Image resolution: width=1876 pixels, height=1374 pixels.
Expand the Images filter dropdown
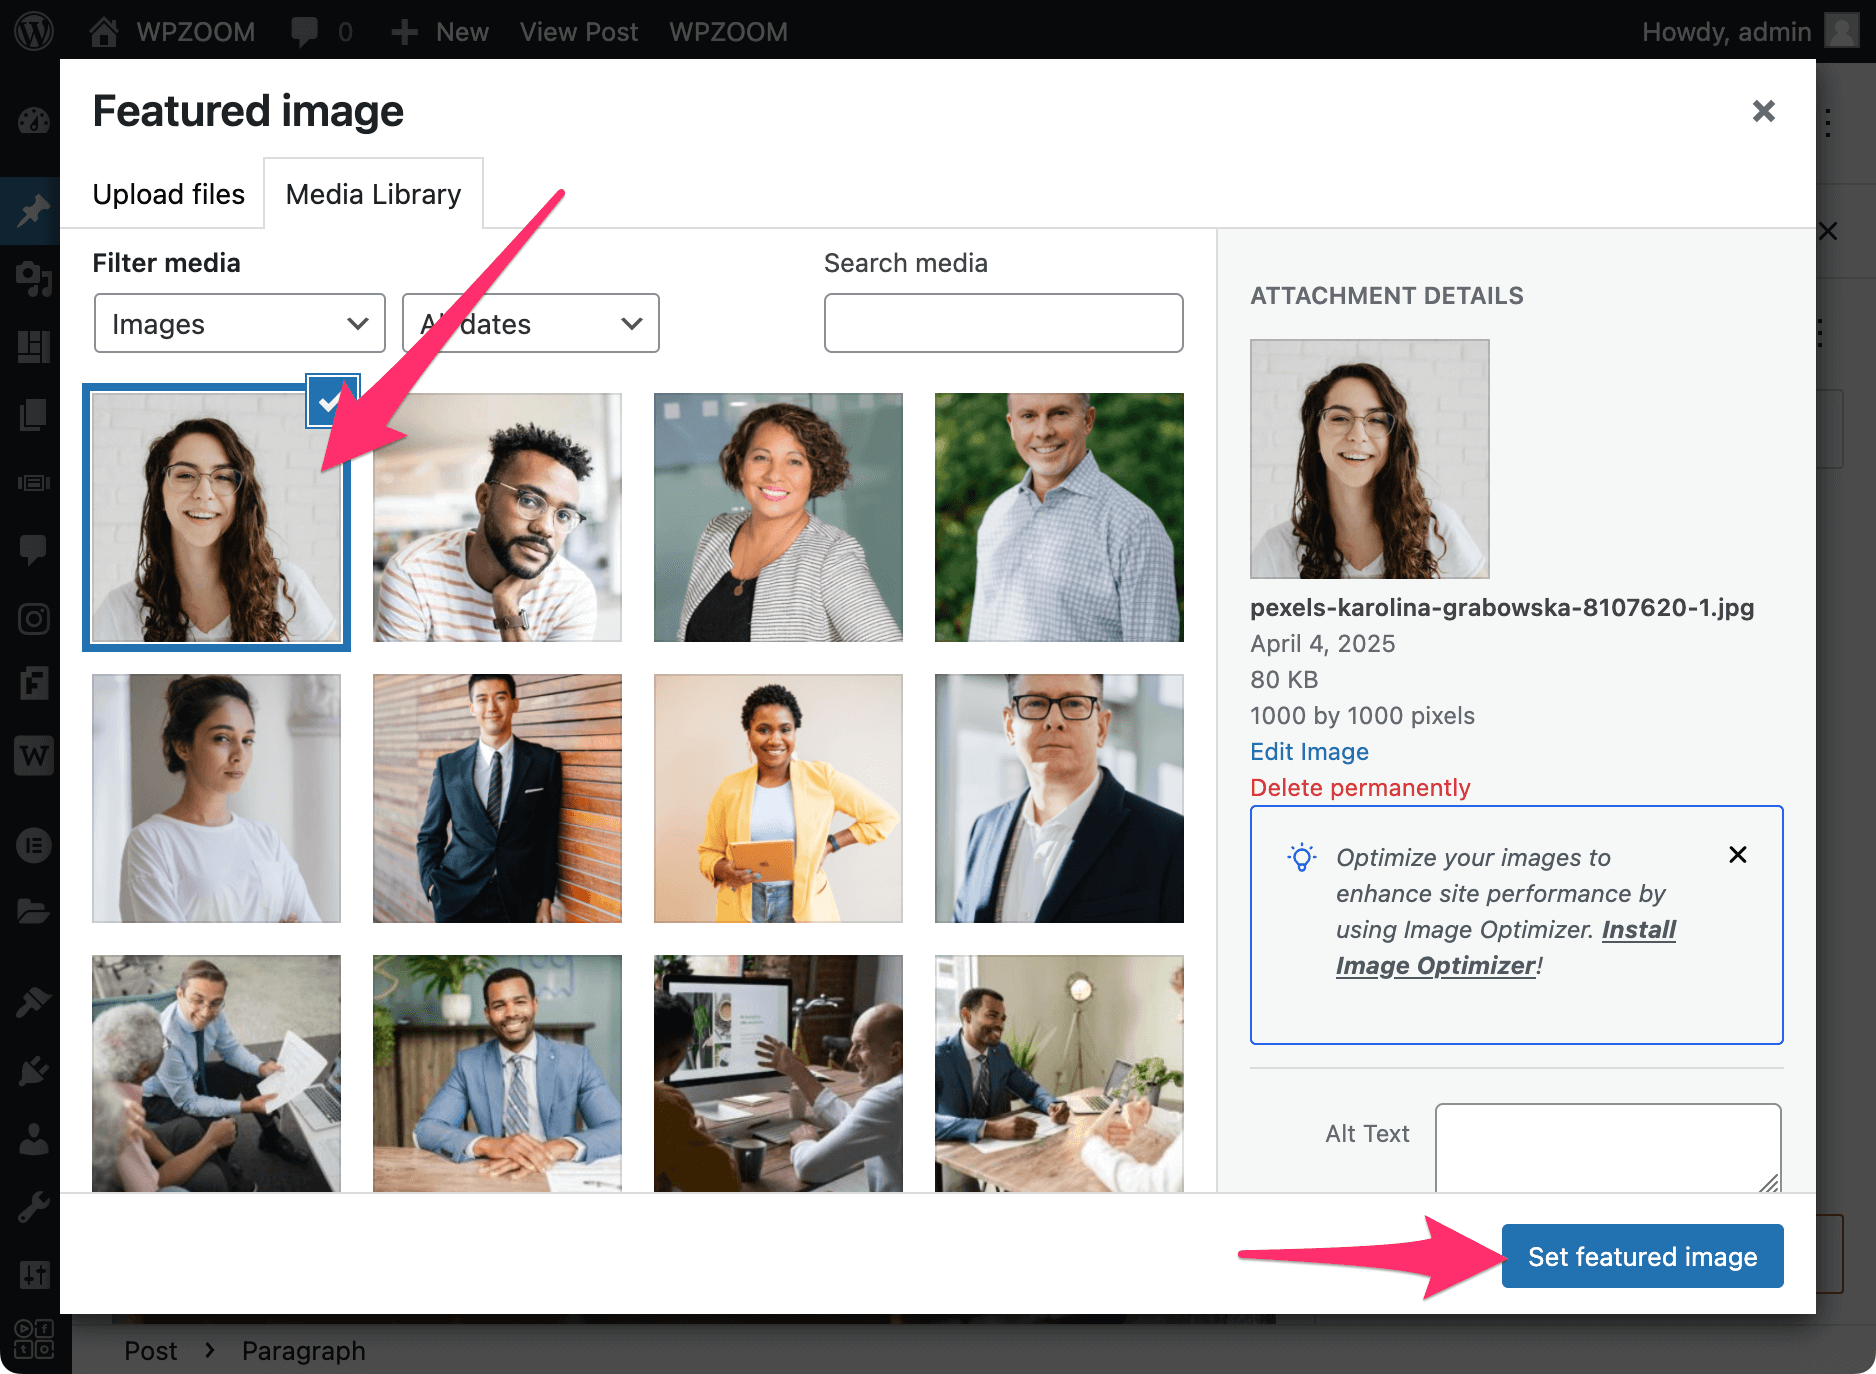pos(240,323)
